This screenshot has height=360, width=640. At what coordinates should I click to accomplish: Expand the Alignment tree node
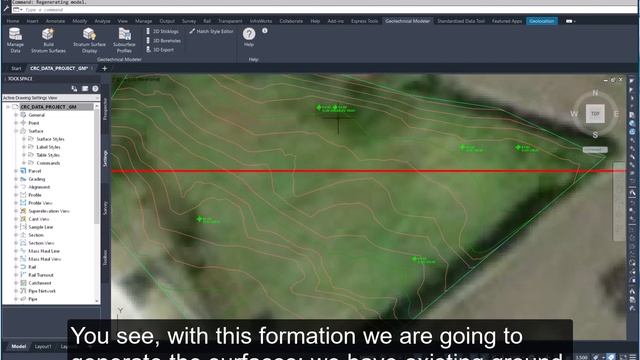point(16,187)
